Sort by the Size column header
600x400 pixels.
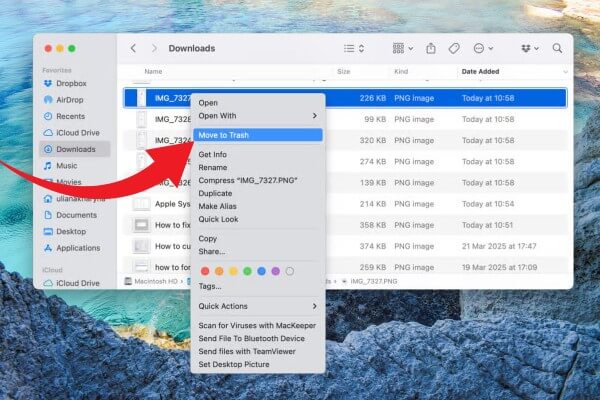tap(343, 72)
